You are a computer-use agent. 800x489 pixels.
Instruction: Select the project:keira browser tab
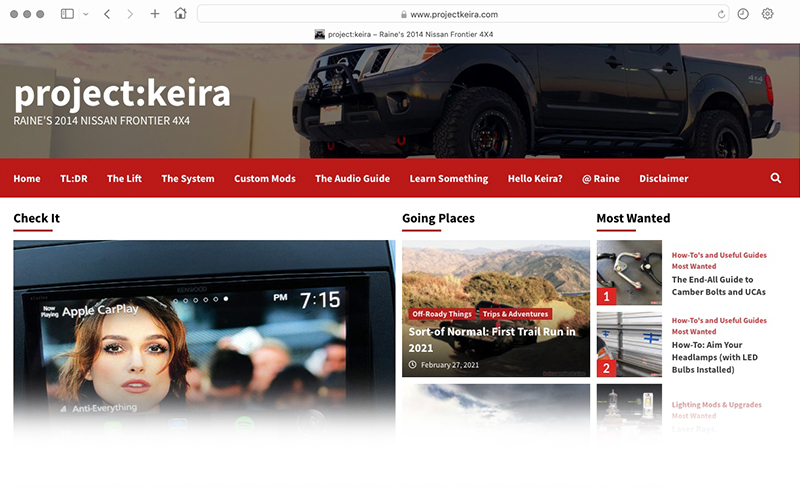(x=404, y=34)
